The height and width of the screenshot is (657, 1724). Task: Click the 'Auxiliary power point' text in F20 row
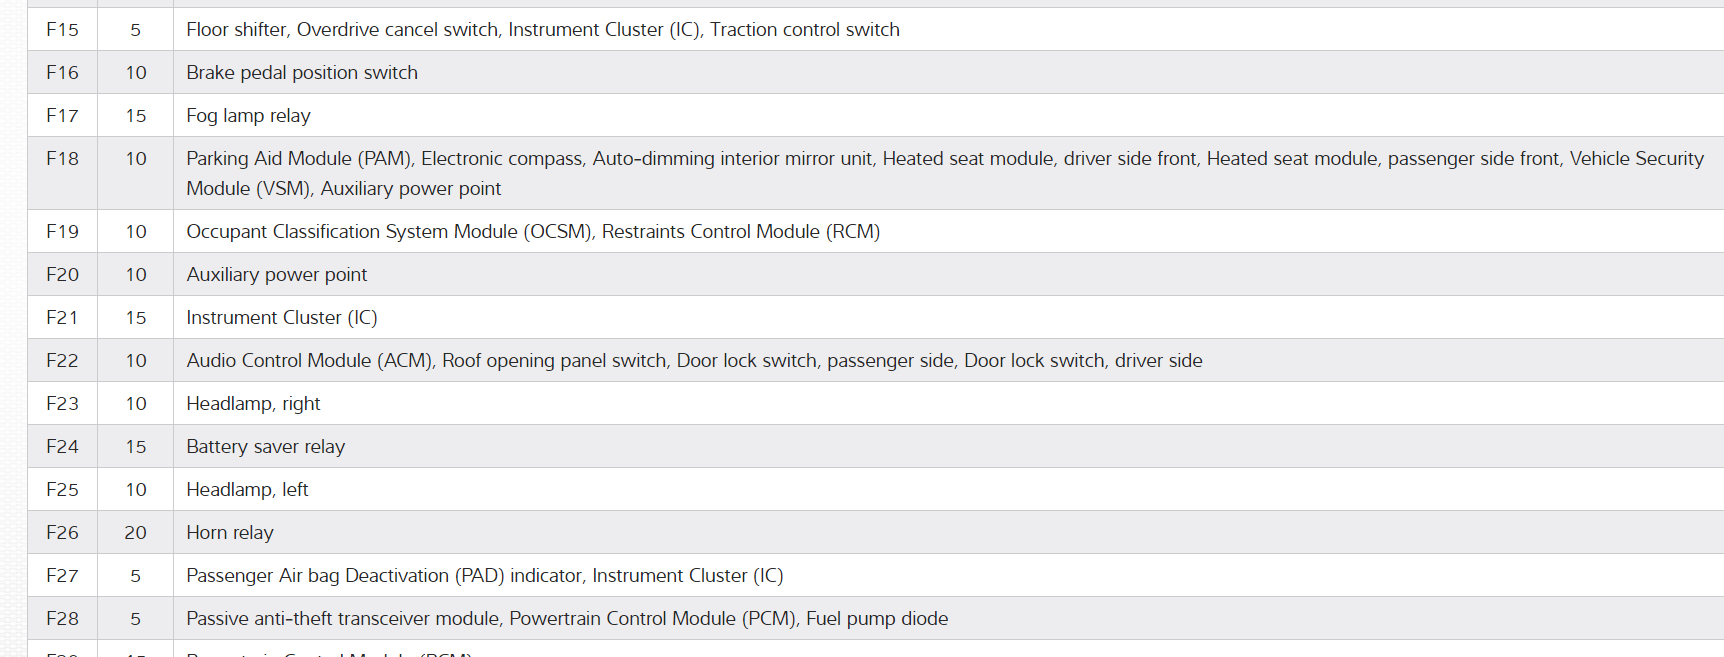276,275
